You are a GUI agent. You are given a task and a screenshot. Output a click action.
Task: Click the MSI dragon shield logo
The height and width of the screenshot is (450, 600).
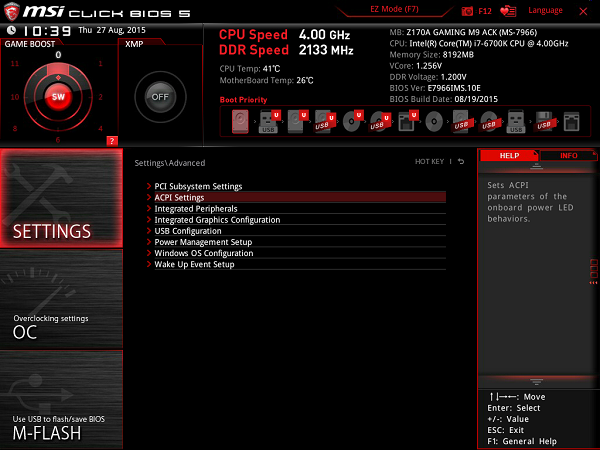coord(11,11)
